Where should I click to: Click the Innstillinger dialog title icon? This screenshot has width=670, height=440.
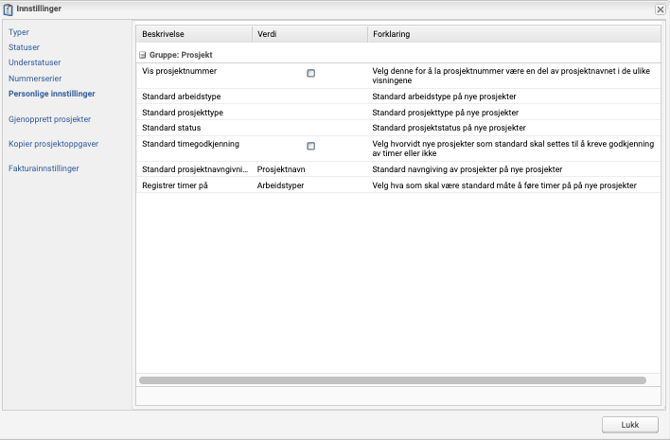(x=9, y=9)
